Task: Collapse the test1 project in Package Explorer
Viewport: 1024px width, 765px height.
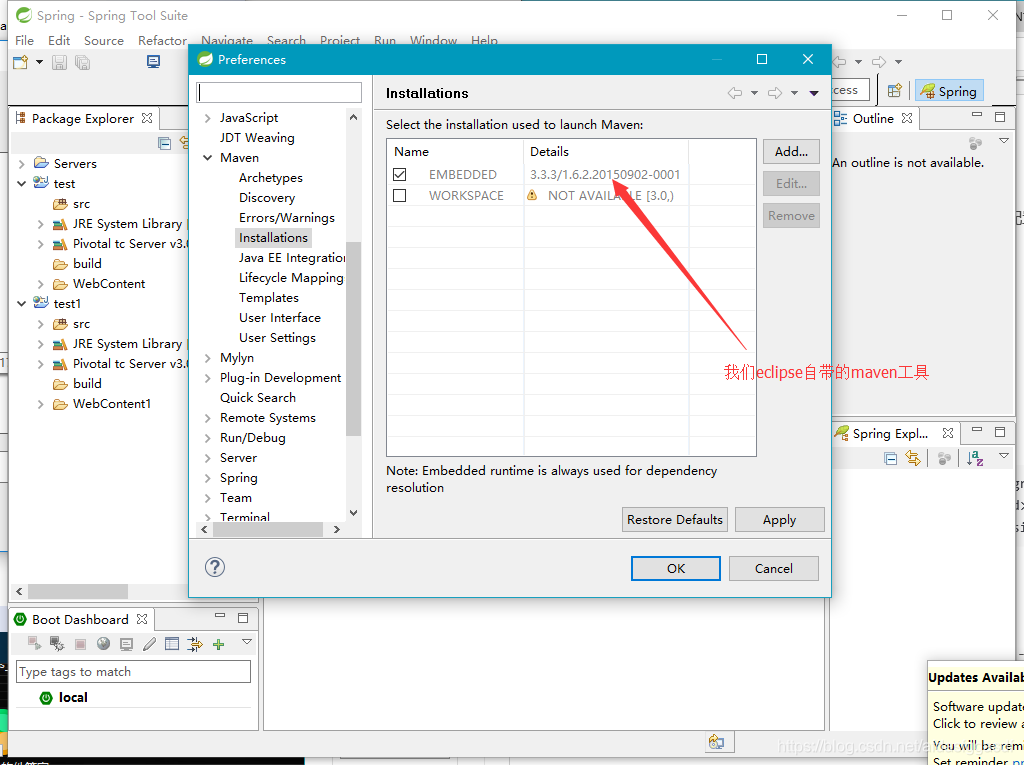Action: click(x=22, y=304)
